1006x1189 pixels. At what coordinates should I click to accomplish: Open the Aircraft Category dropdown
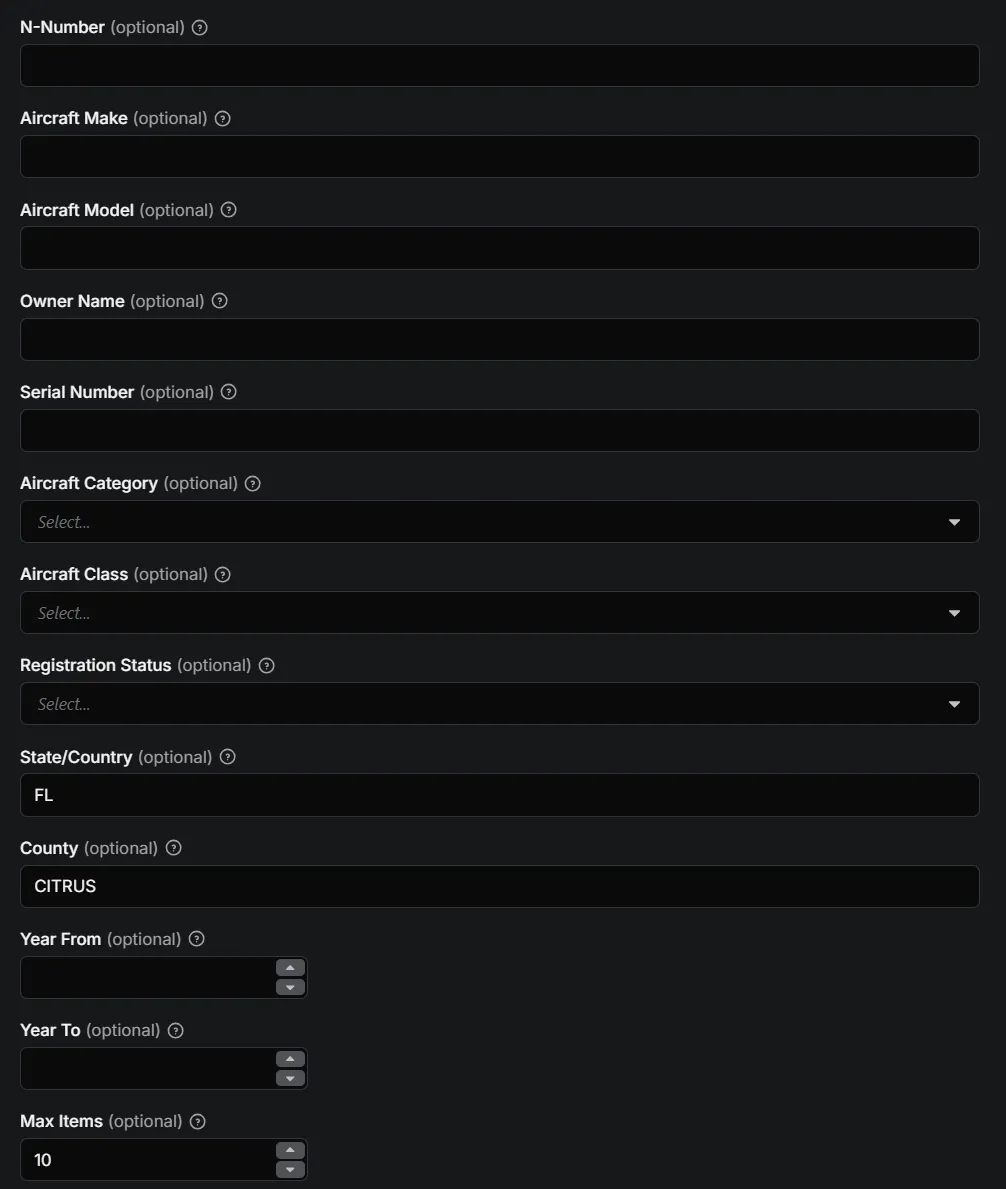point(499,522)
